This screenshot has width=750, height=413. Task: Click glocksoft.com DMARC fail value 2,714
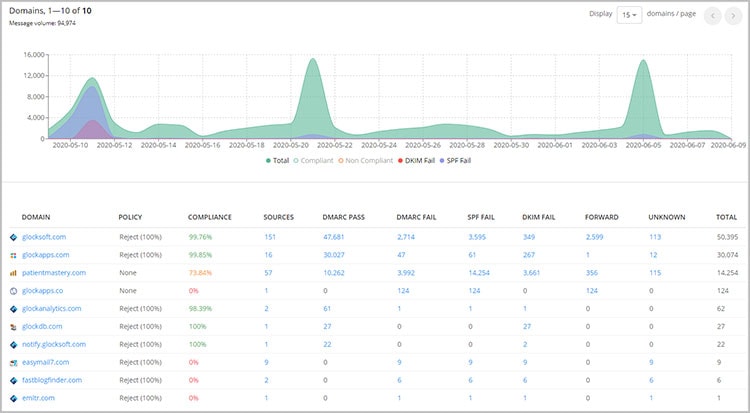point(406,237)
